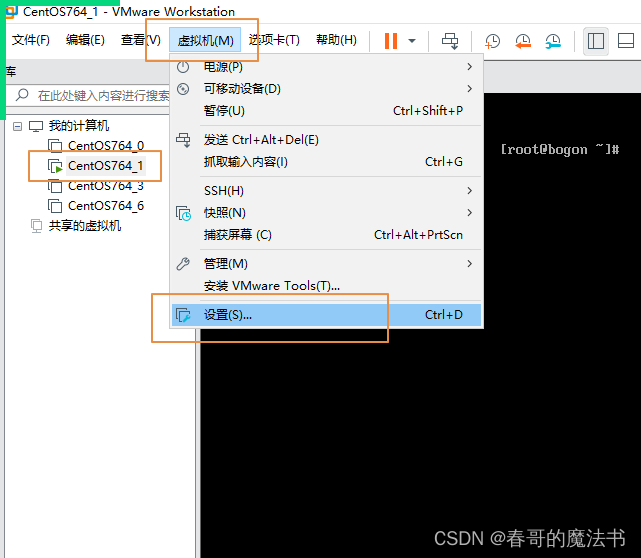This screenshot has width=641, height=558.
Task: Click the wrench icon beside 管理(M)
Action: tap(183, 264)
